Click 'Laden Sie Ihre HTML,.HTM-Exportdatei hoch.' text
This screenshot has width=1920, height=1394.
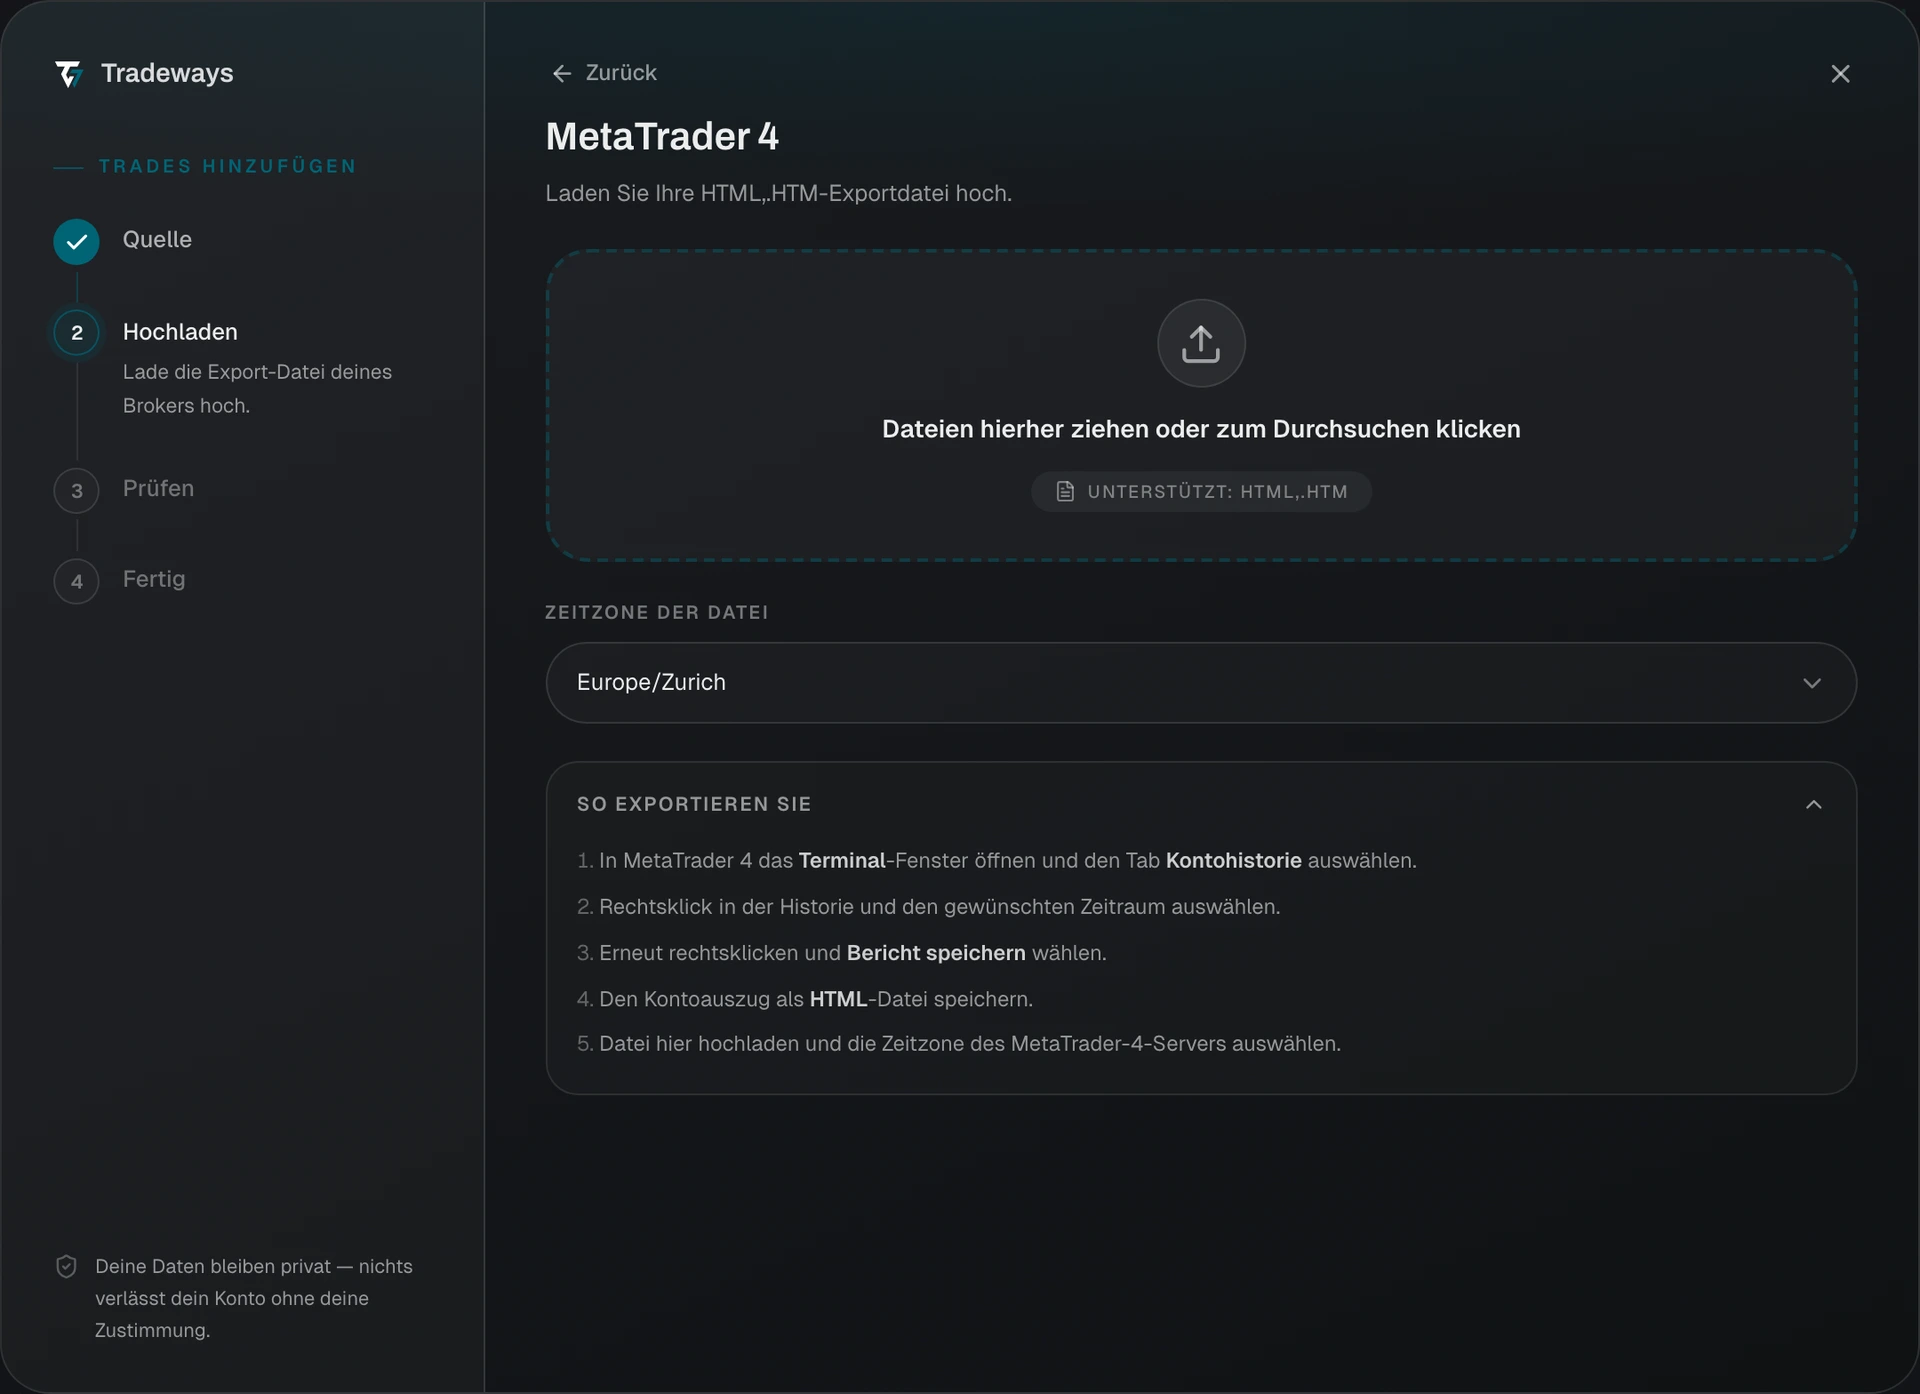click(779, 194)
